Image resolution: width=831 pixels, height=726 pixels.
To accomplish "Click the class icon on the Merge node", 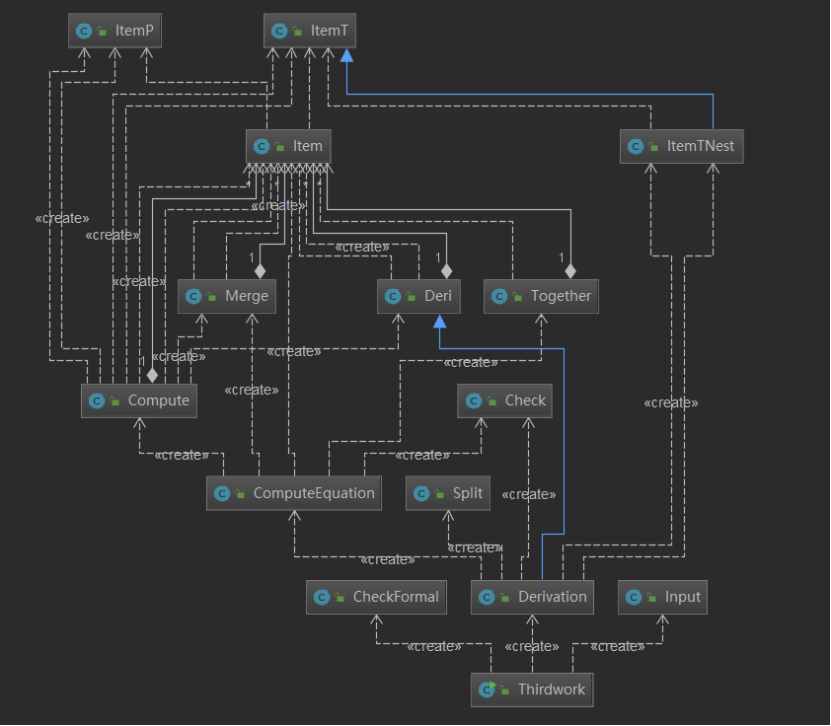I will 193,296.
